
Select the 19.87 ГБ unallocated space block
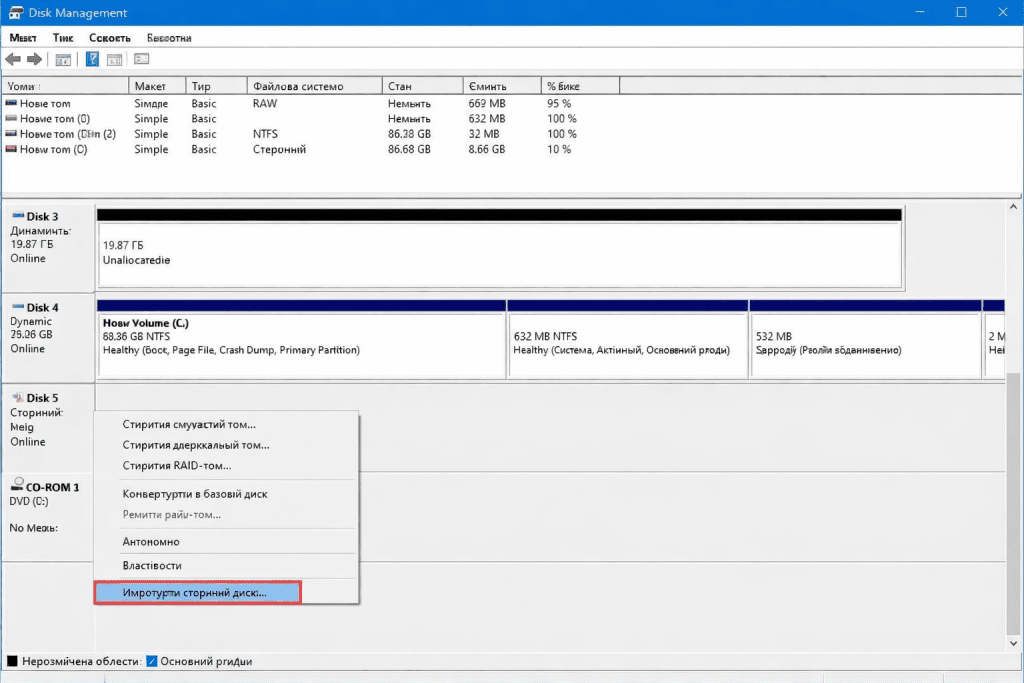(500, 252)
